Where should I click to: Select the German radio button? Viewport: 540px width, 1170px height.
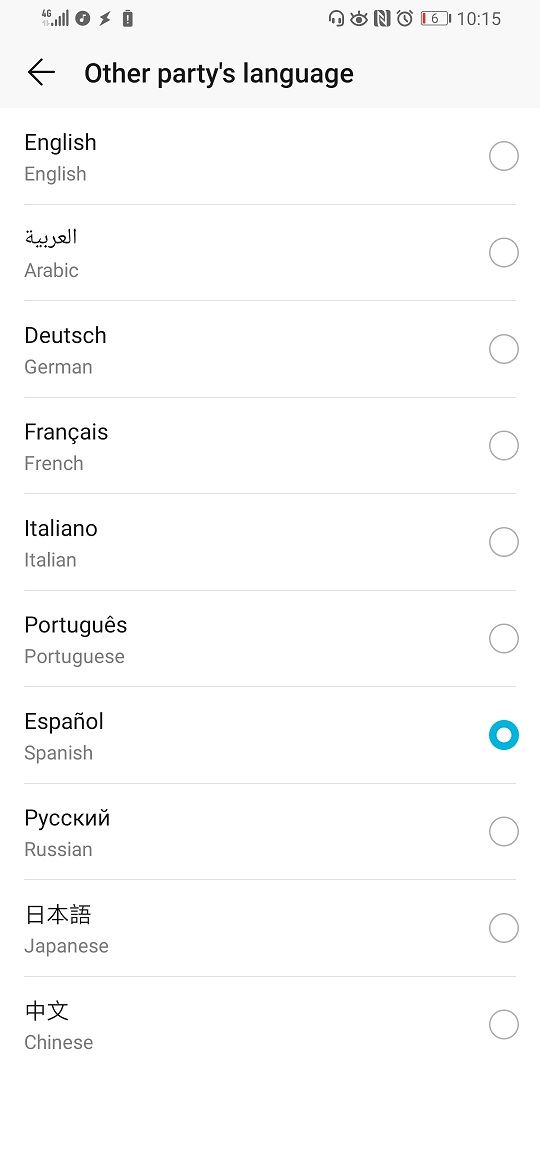[x=503, y=349]
